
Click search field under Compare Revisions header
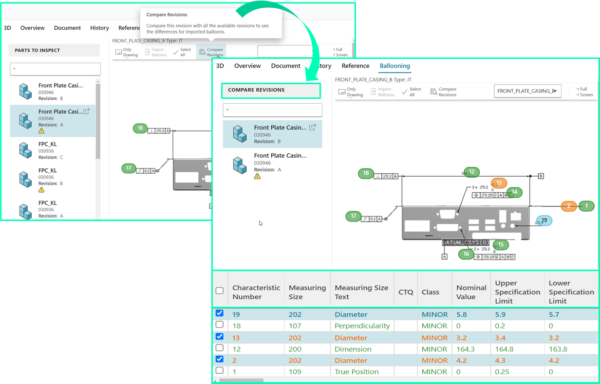[272, 110]
